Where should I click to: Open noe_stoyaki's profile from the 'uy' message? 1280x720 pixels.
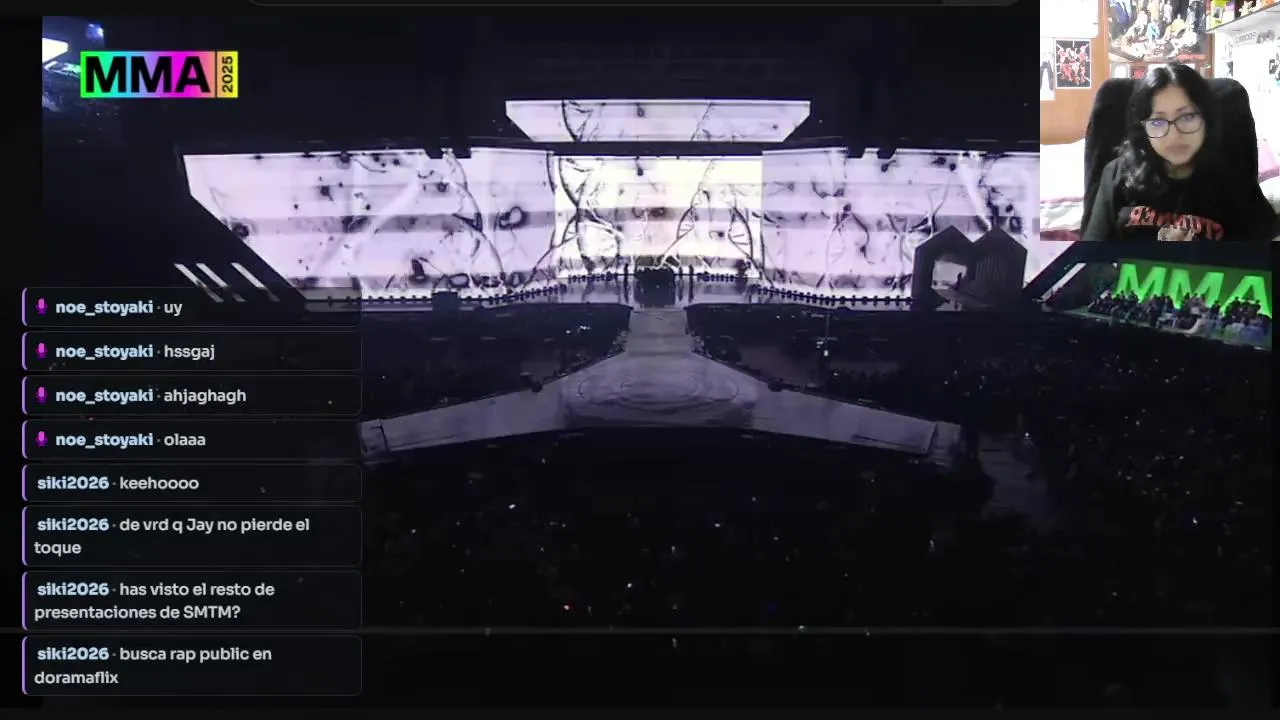click(104, 307)
